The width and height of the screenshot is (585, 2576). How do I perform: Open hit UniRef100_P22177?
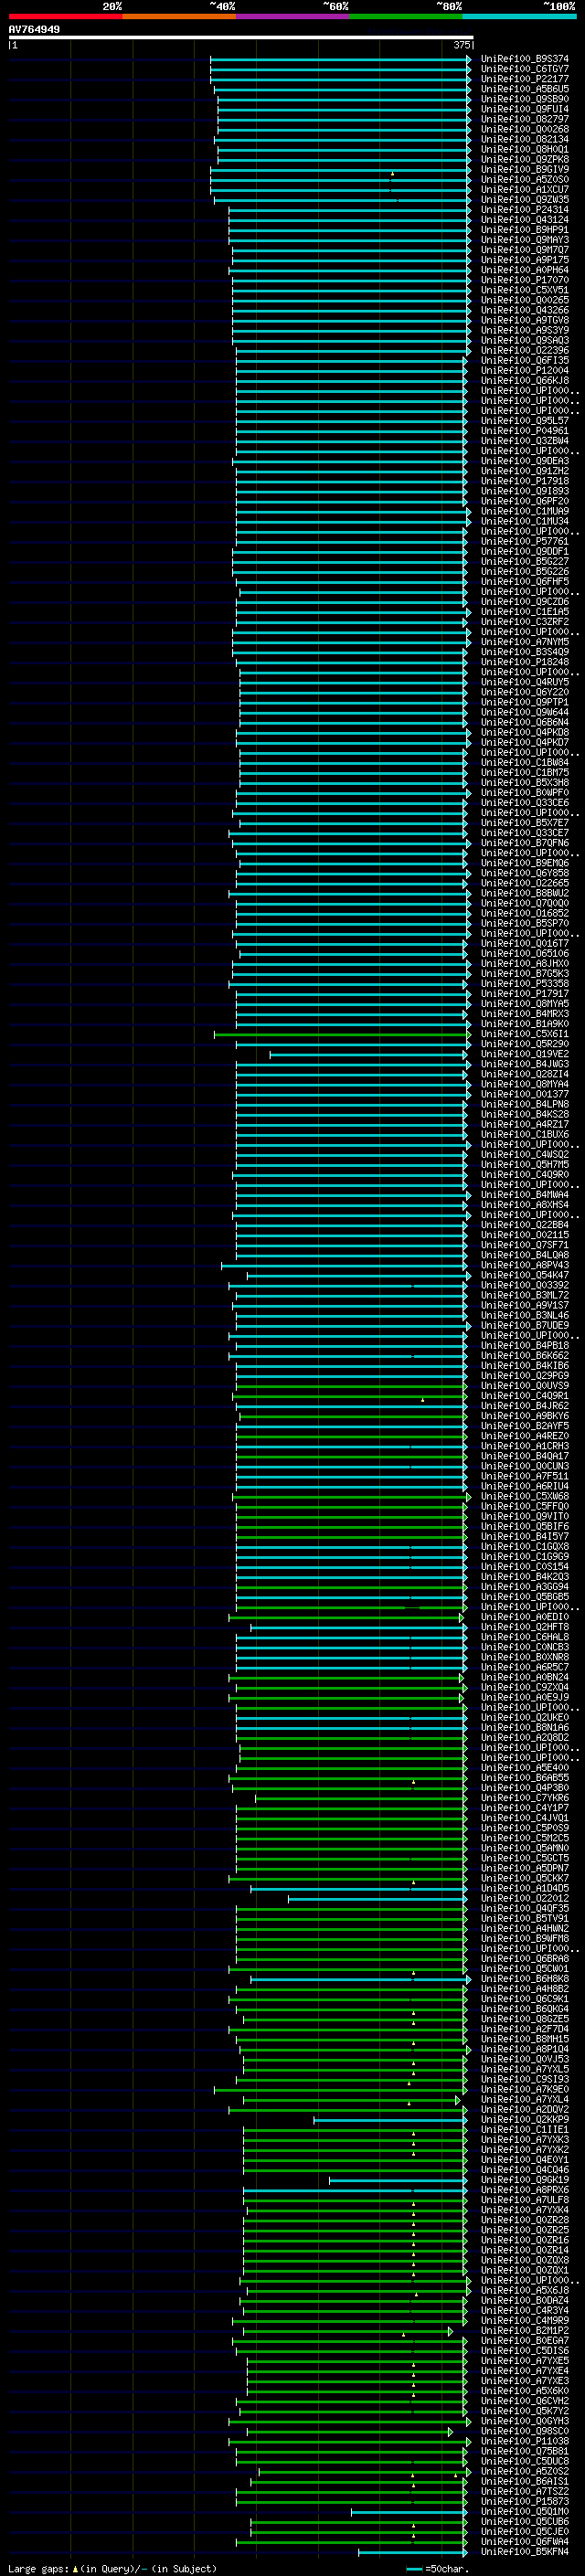(x=525, y=79)
